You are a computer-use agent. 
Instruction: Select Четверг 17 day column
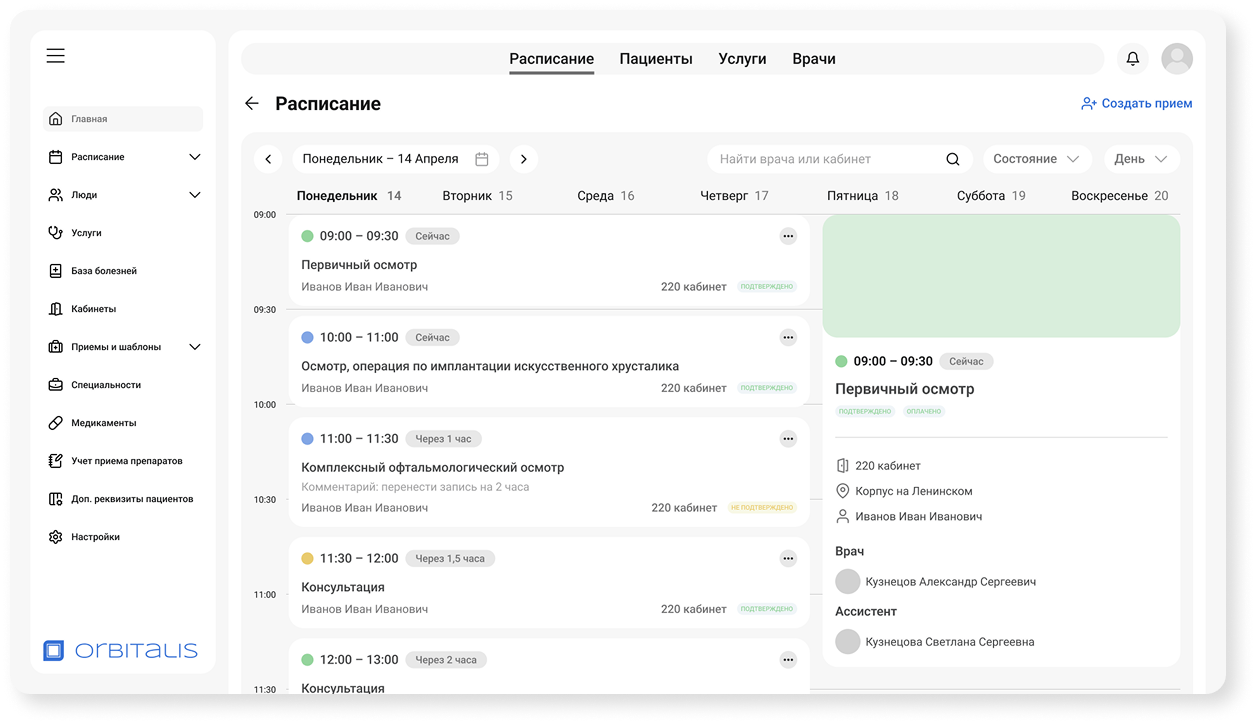[x=734, y=196]
